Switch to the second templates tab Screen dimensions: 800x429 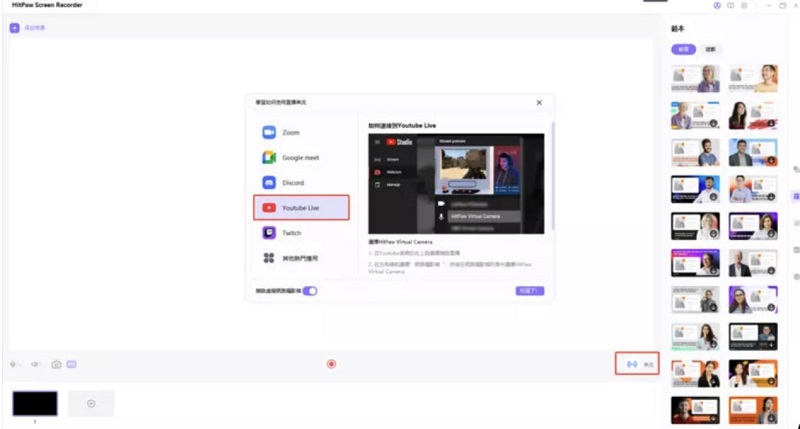(x=710, y=49)
